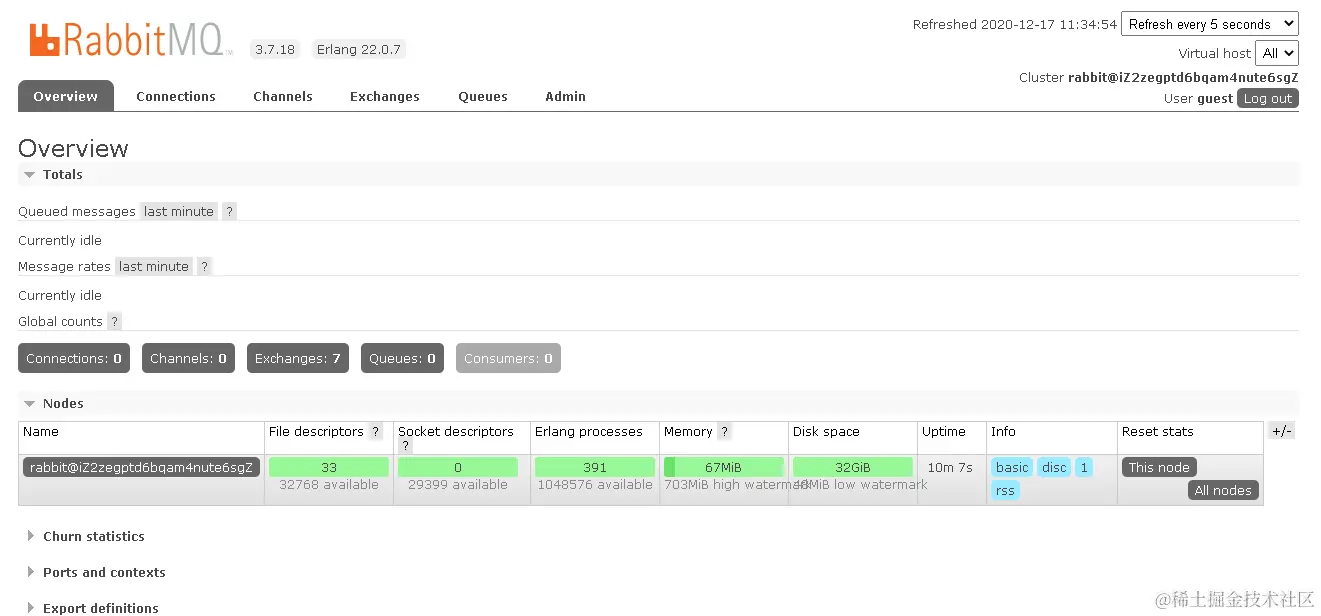
Task: Open help for Socket descriptors column
Action: click(x=406, y=446)
